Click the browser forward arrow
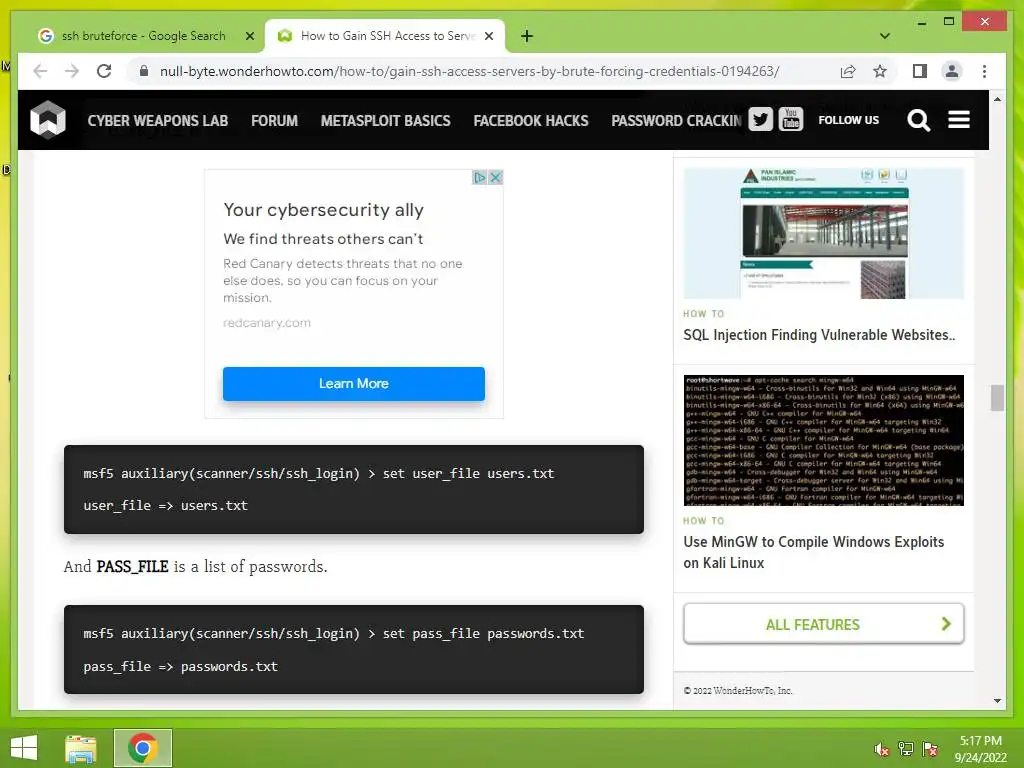This screenshot has width=1024, height=768. coord(72,71)
